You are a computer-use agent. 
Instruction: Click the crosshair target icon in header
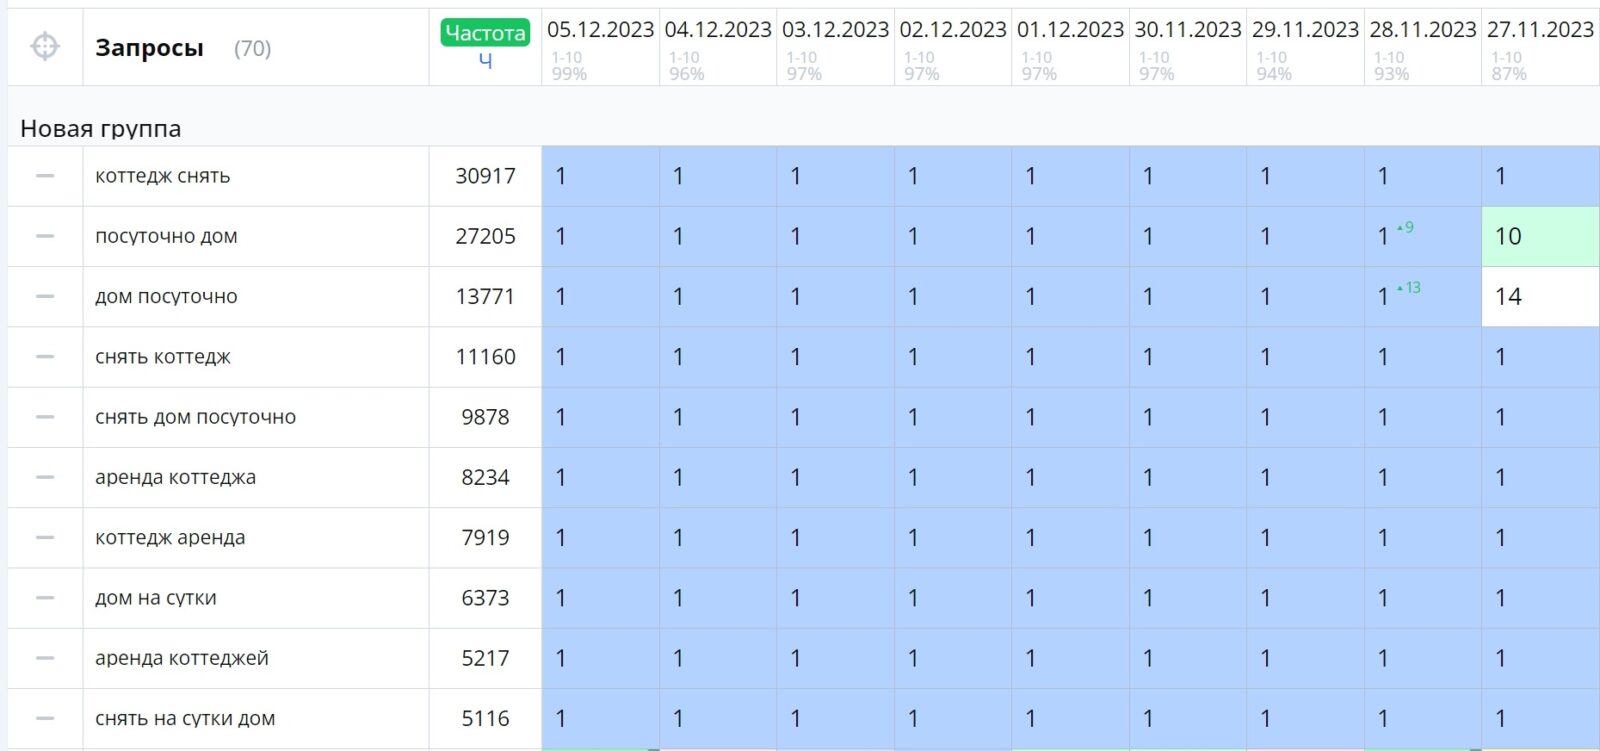tap(45, 47)
